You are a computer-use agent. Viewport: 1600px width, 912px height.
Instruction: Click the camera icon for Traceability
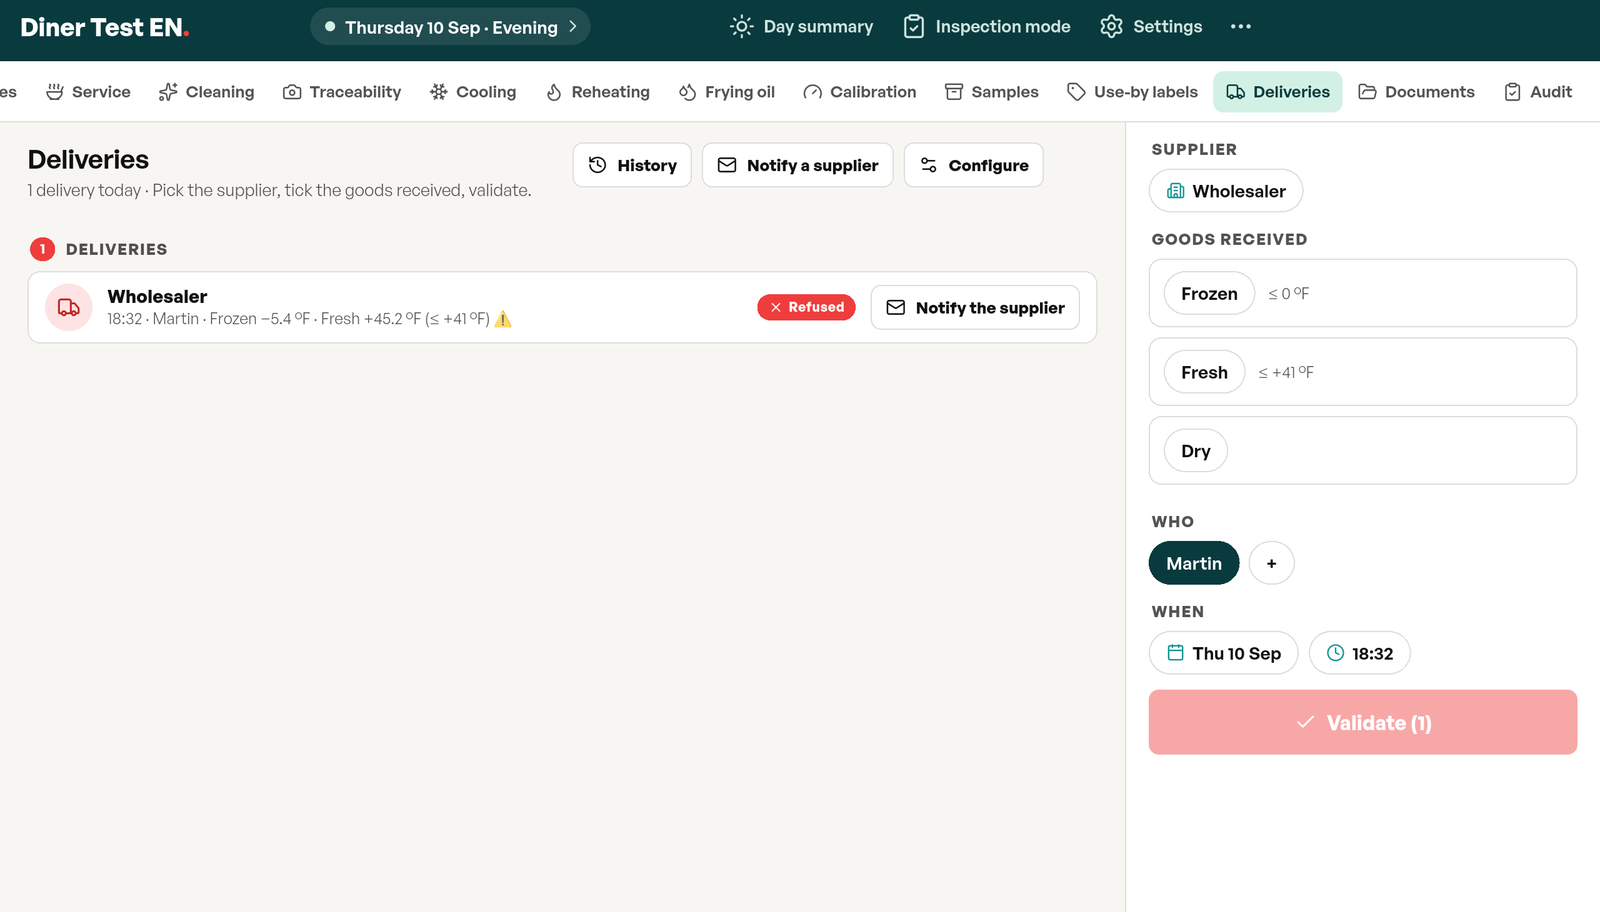(292, 92)
